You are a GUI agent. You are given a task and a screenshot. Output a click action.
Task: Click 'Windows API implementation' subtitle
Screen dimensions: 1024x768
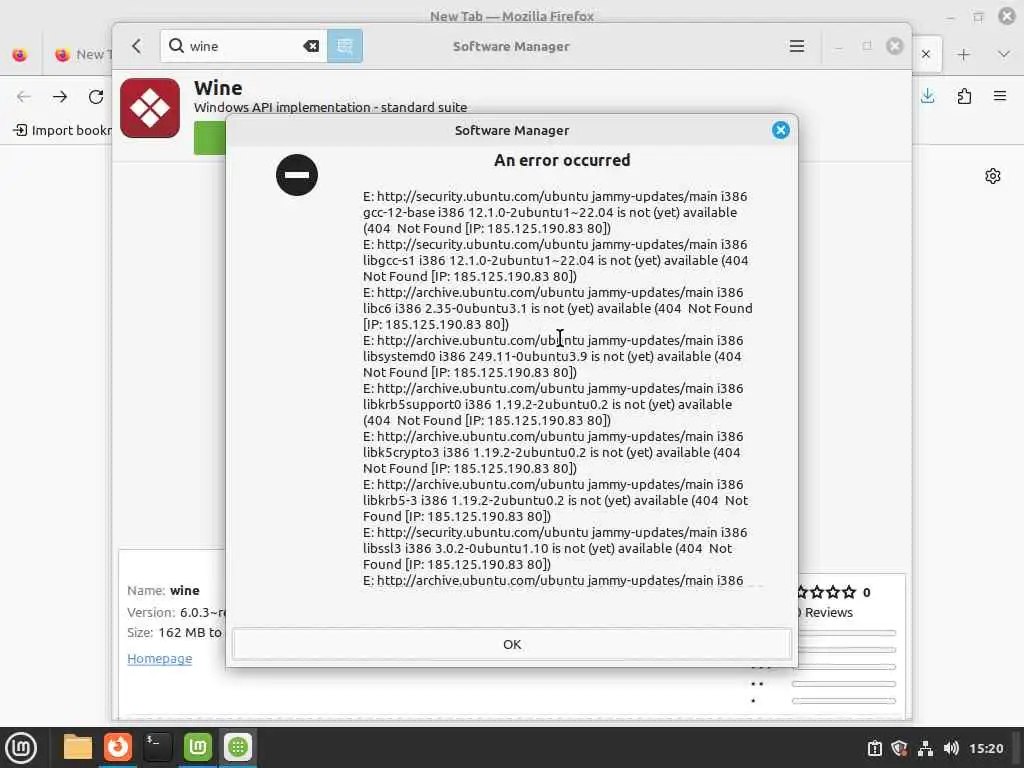coord(330,107)
